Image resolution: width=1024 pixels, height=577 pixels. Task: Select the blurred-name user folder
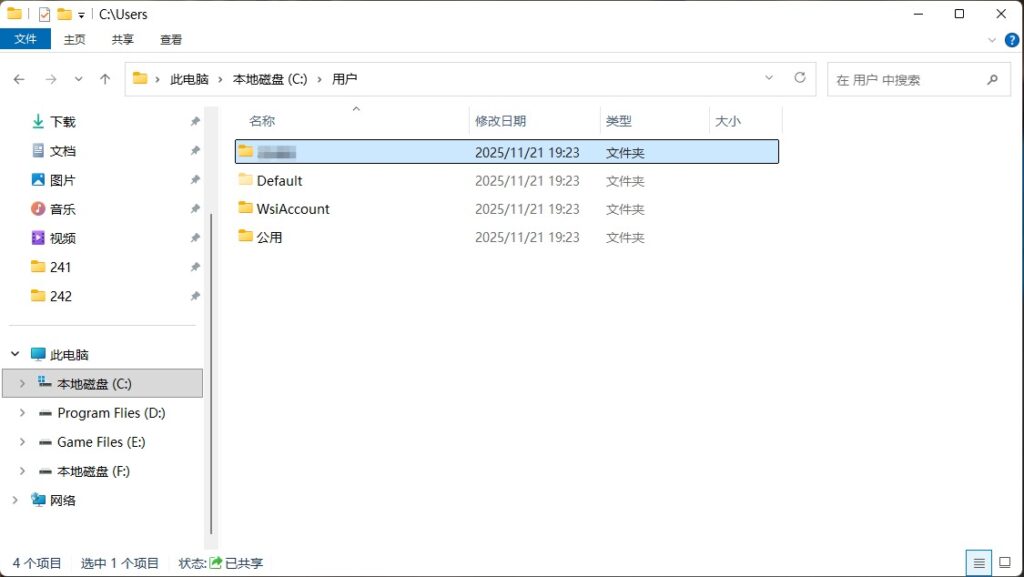pyautogui.click(x=507, y=152)
